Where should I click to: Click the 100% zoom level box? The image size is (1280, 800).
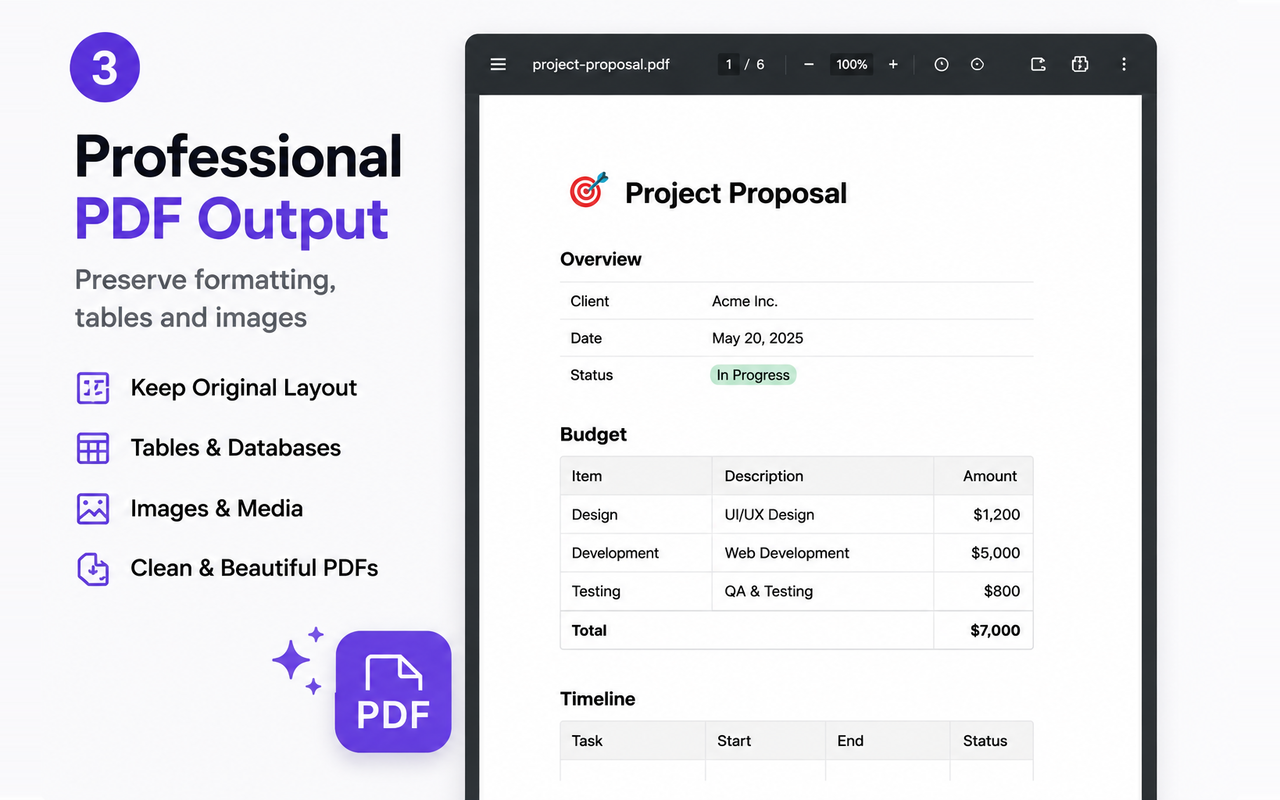tap(852, 64)
